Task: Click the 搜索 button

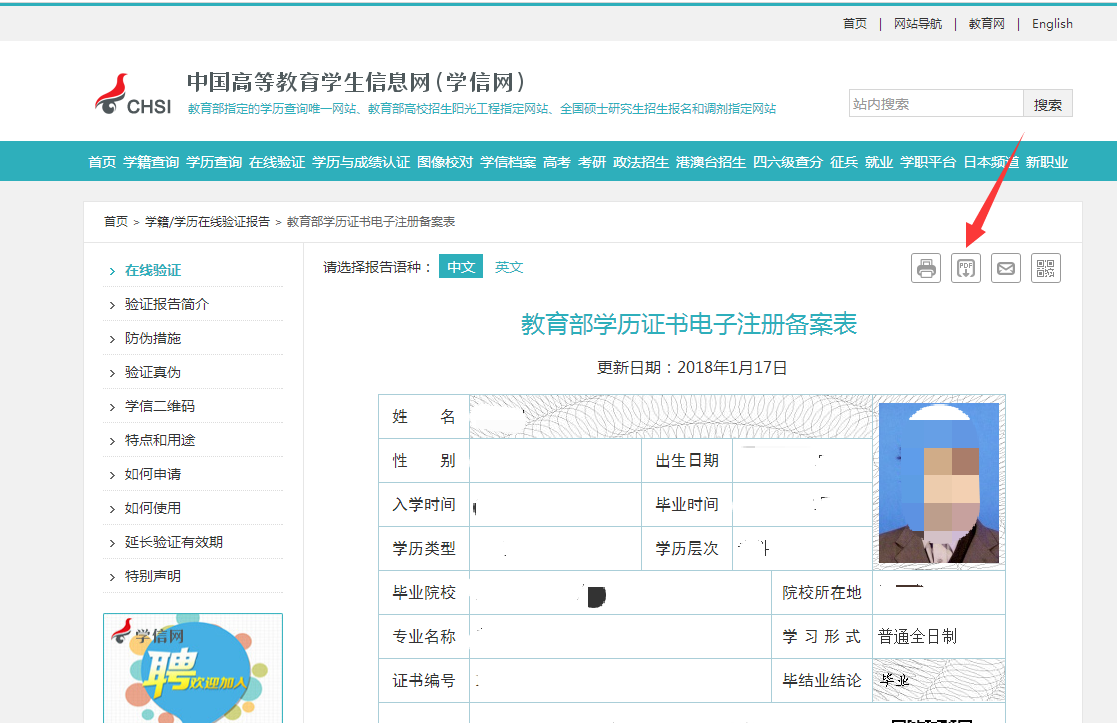Action: tap(1047, 104)
